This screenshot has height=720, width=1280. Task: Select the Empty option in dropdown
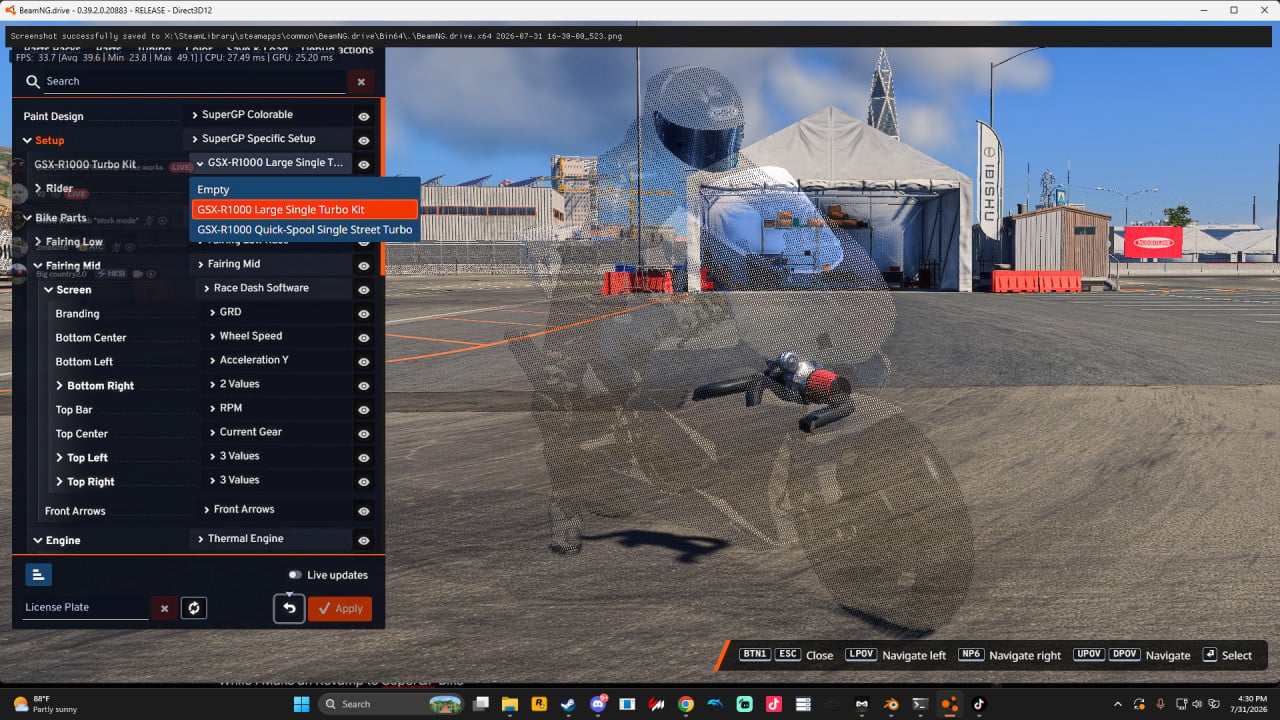click(x=305, y=189)
